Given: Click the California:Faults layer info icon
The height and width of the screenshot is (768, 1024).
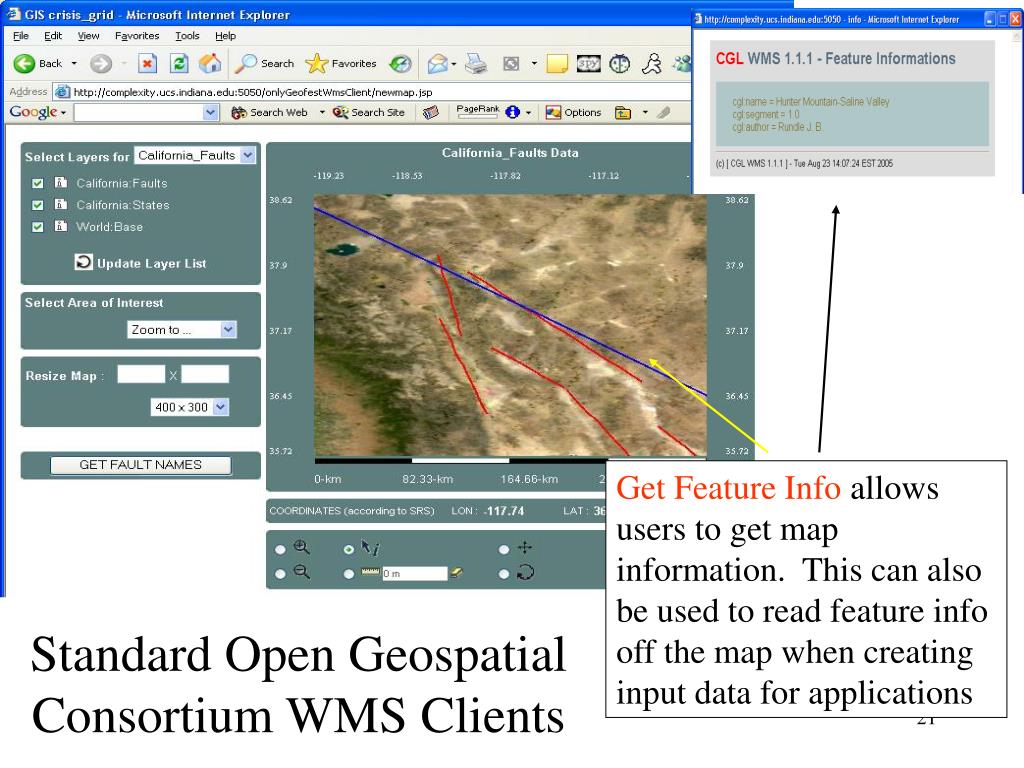Looking at the screenshot, I should 61,183.
